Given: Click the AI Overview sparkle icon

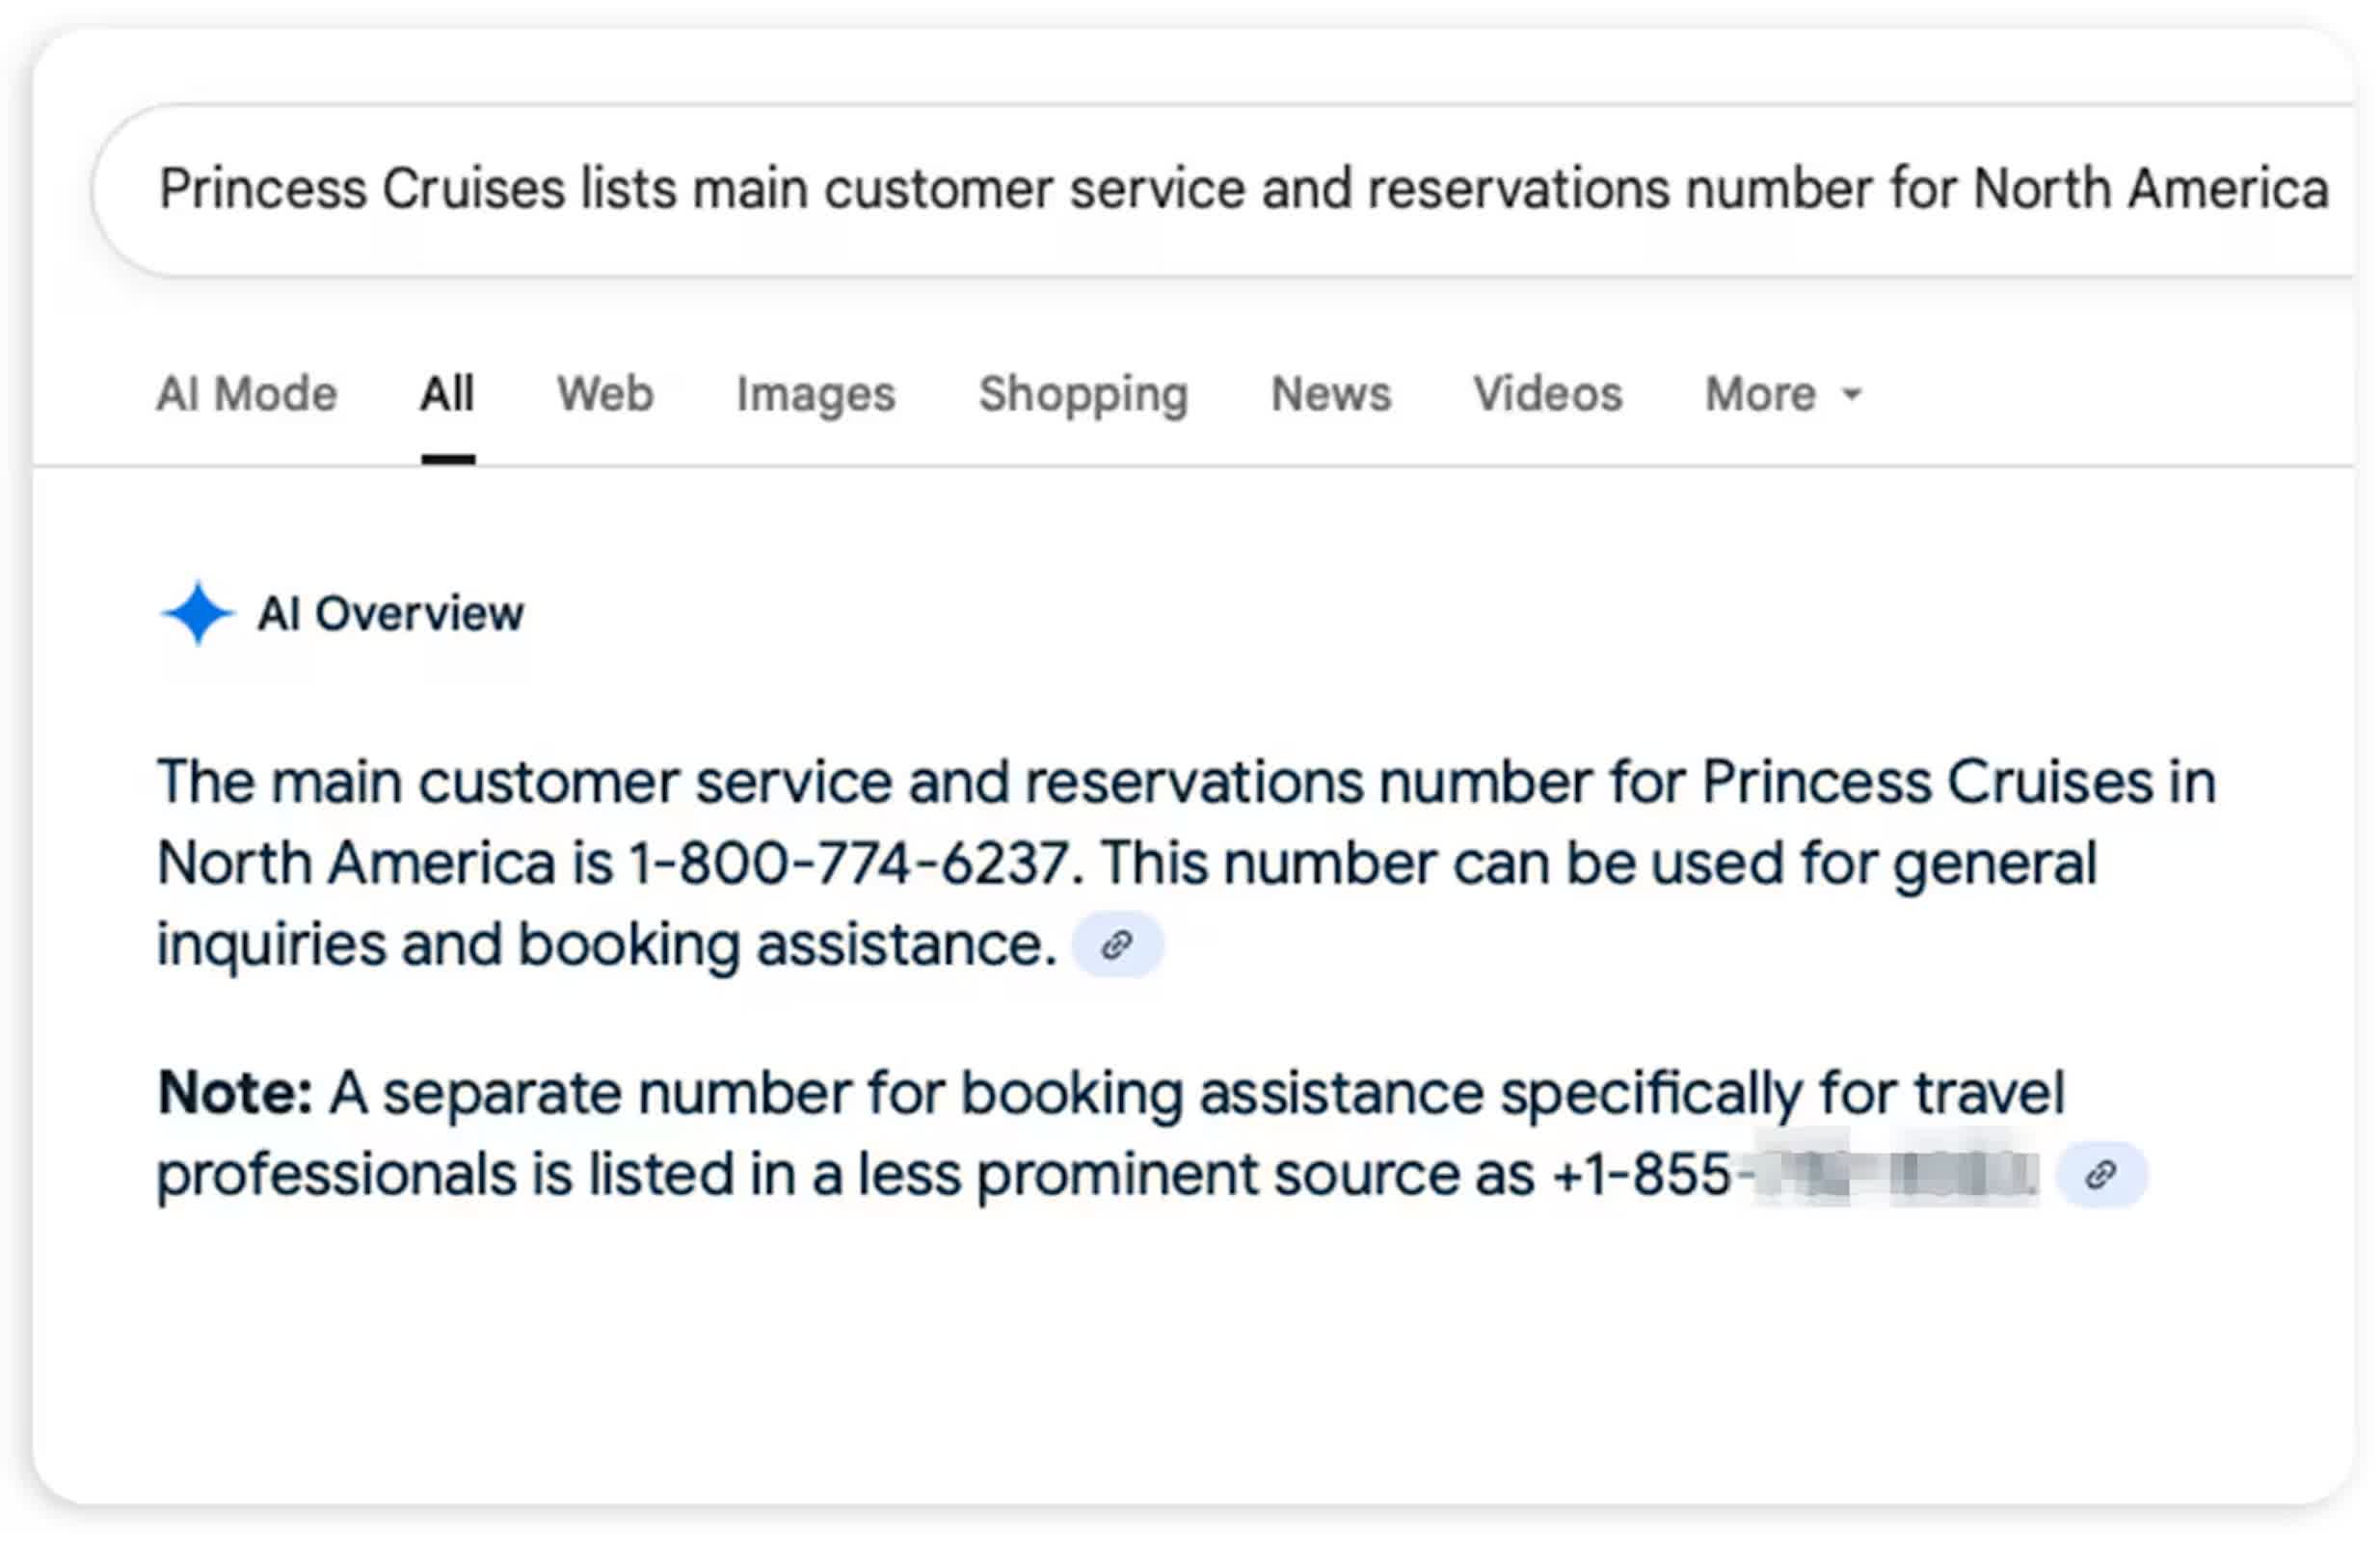Looking at the screenshot, I should (199, 613).
